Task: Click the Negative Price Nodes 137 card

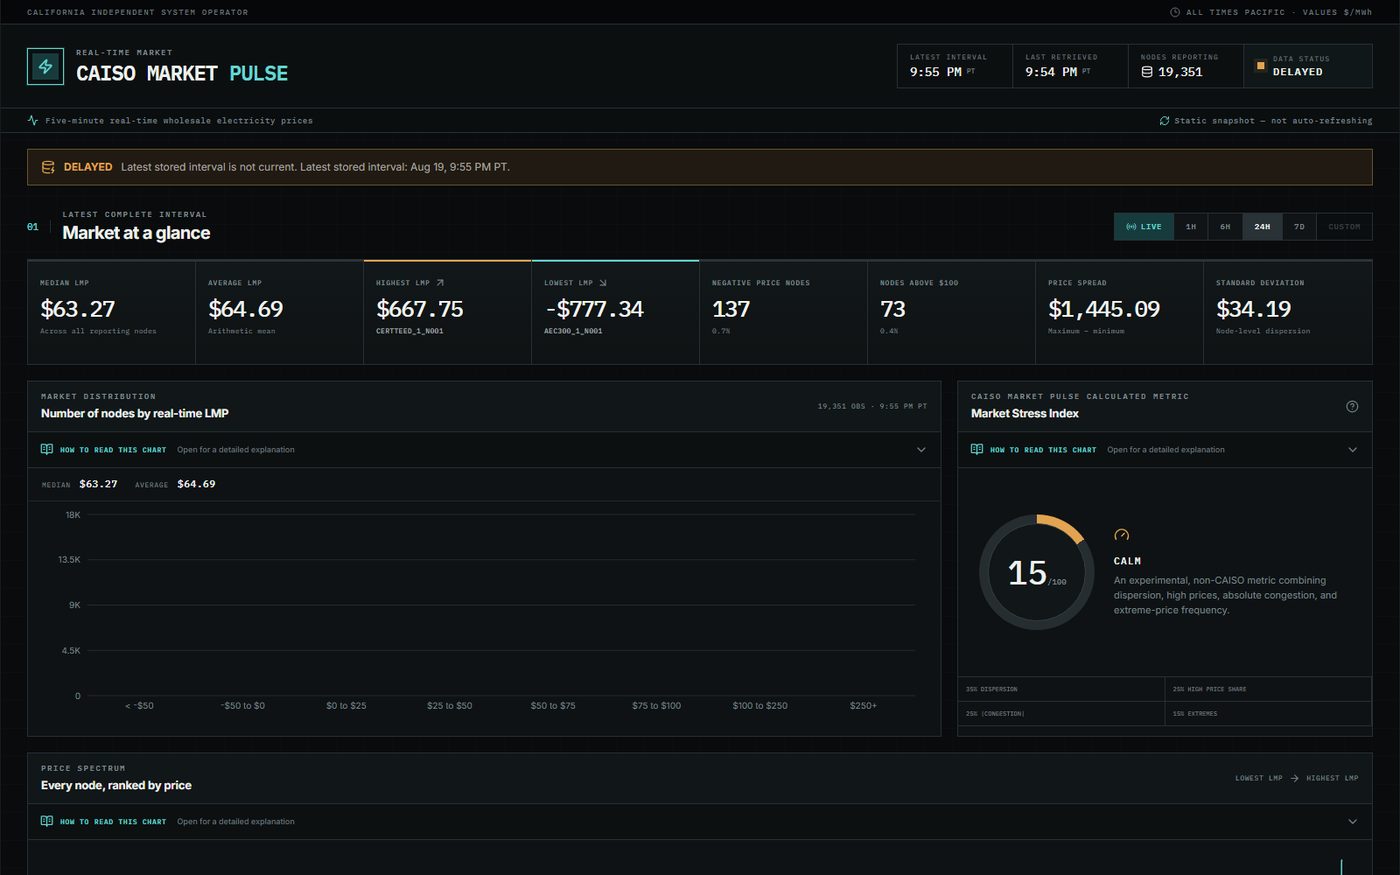Action: pyautogui.click(x=784, y=312)
